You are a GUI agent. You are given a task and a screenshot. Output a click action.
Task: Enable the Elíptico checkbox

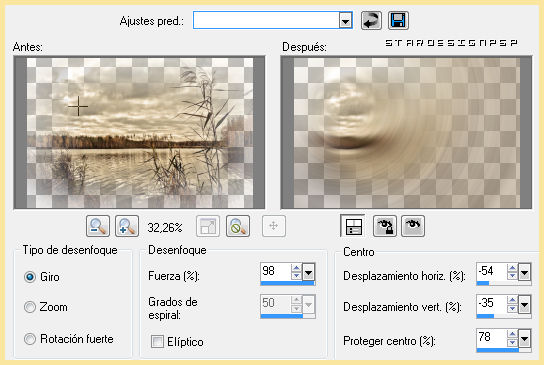[157, 341]
